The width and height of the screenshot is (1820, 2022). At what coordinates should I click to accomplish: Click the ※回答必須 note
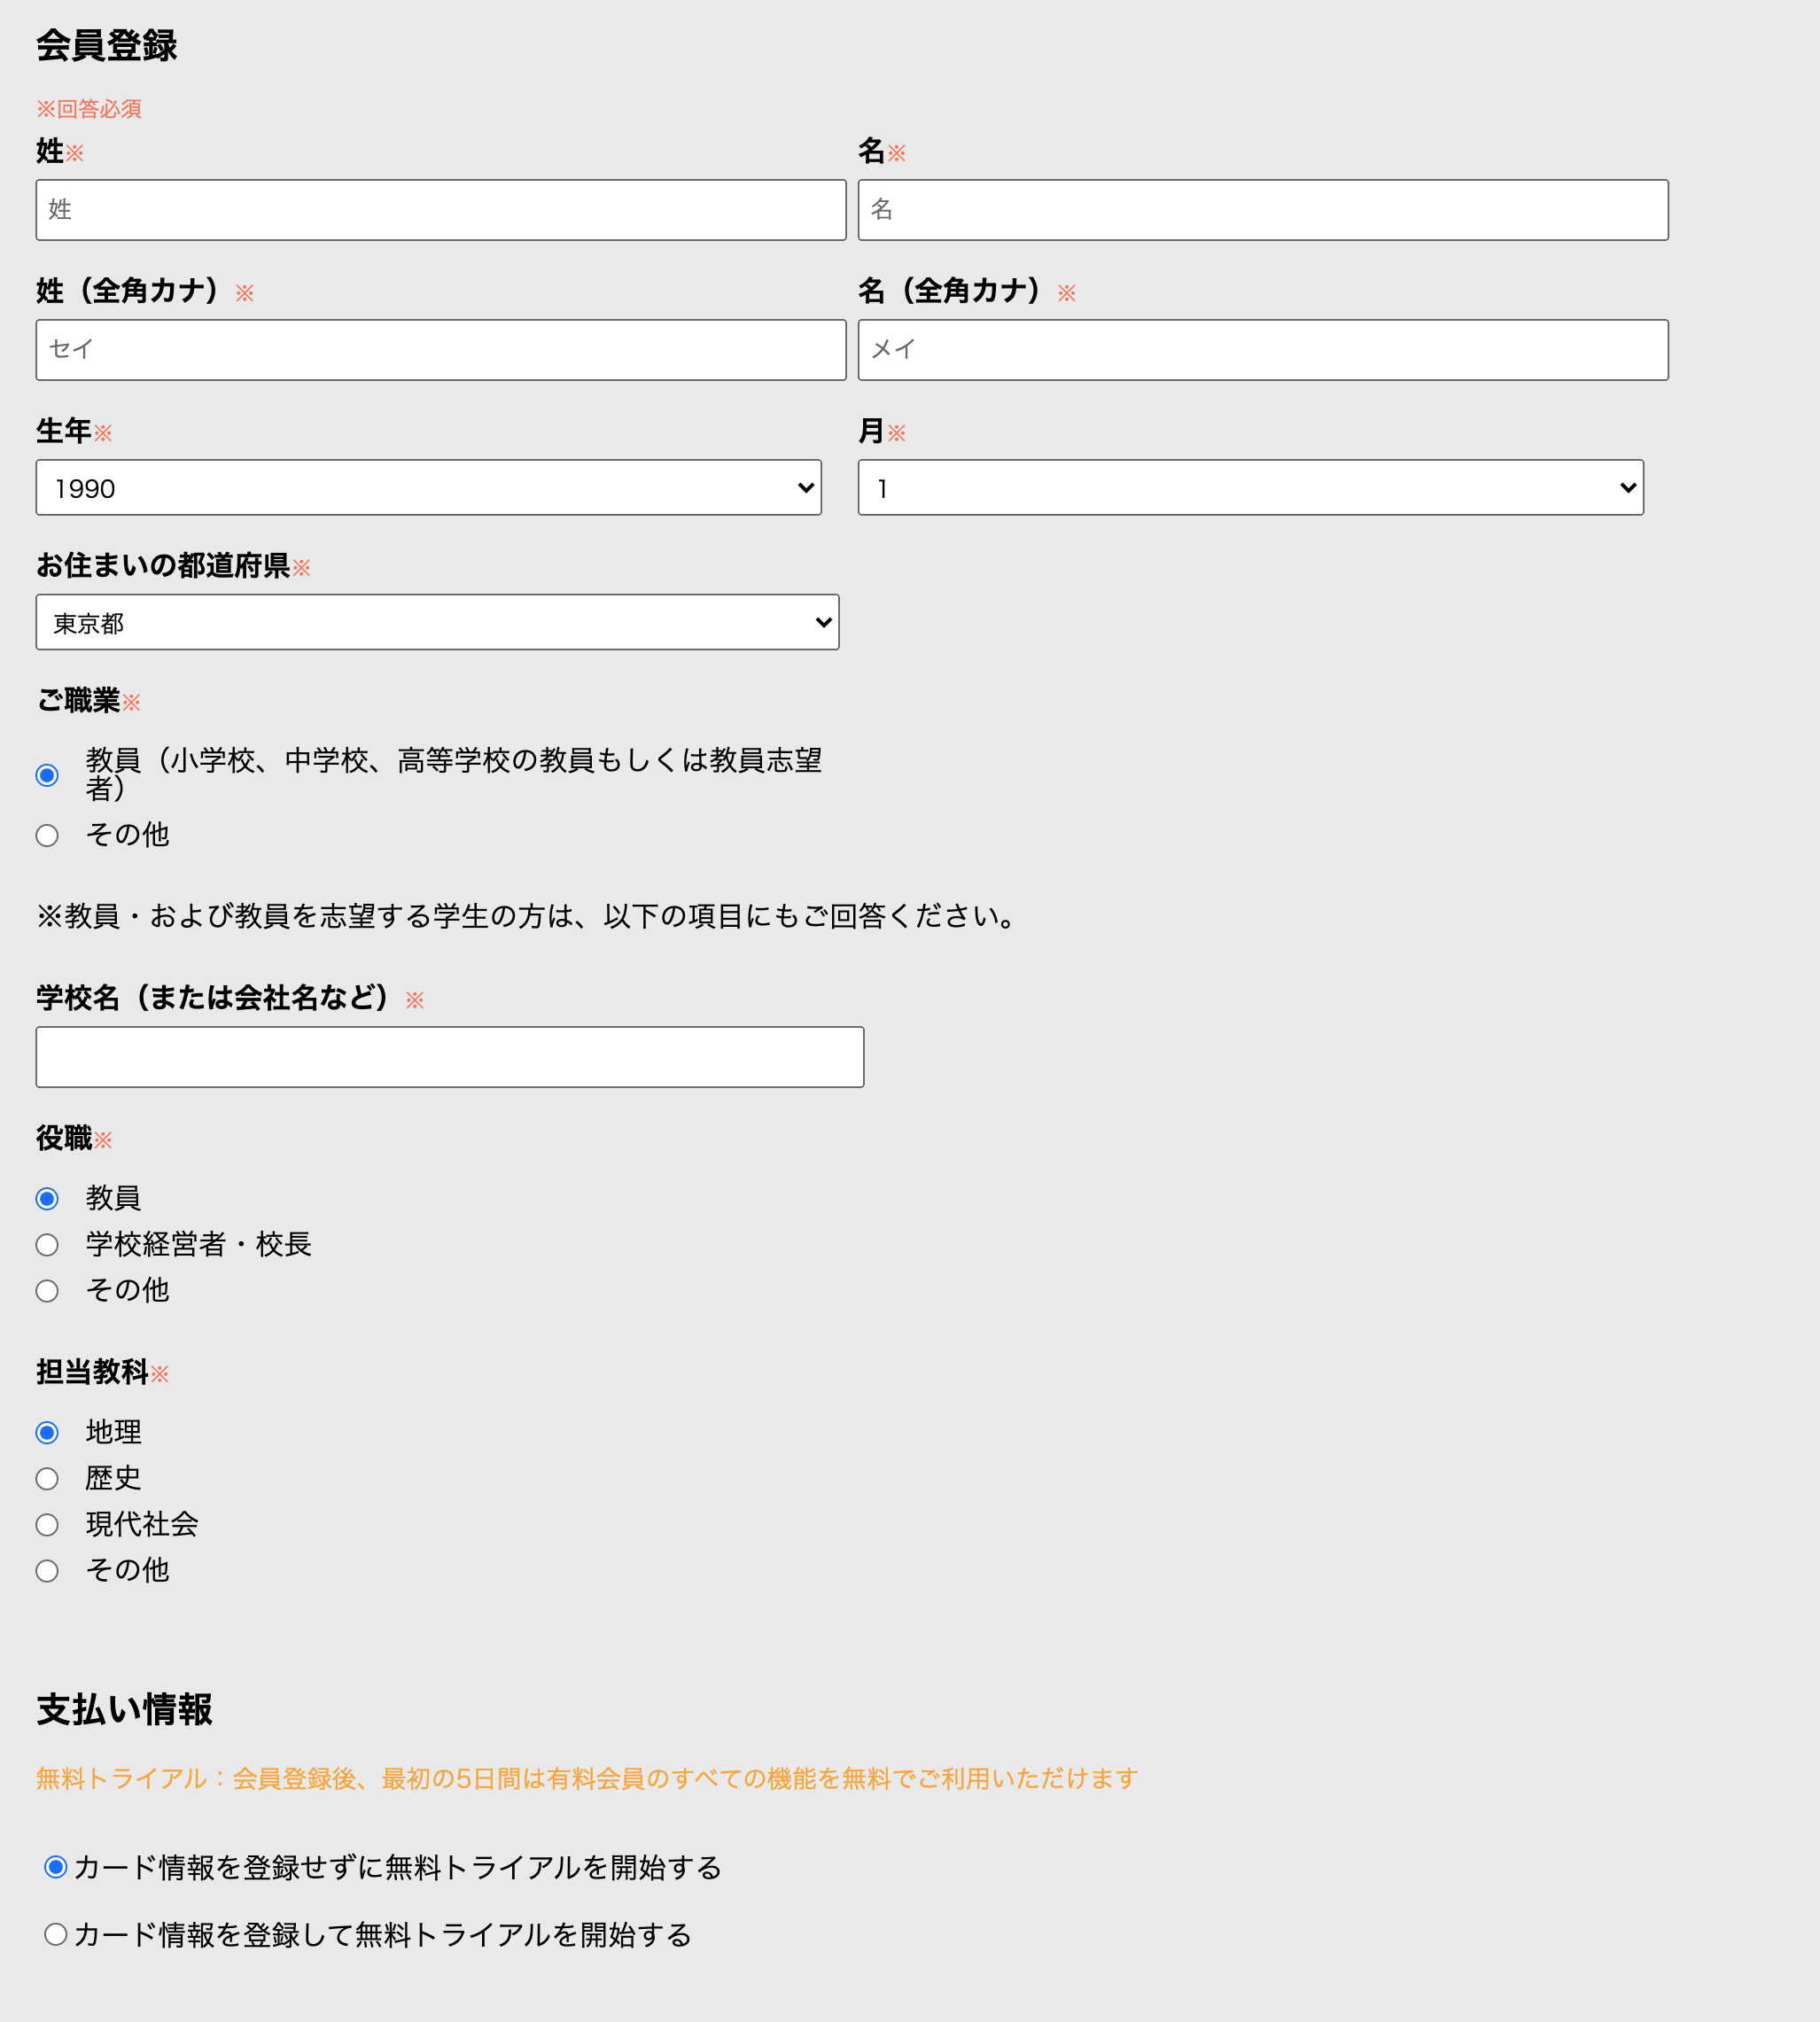pos(89,109)
